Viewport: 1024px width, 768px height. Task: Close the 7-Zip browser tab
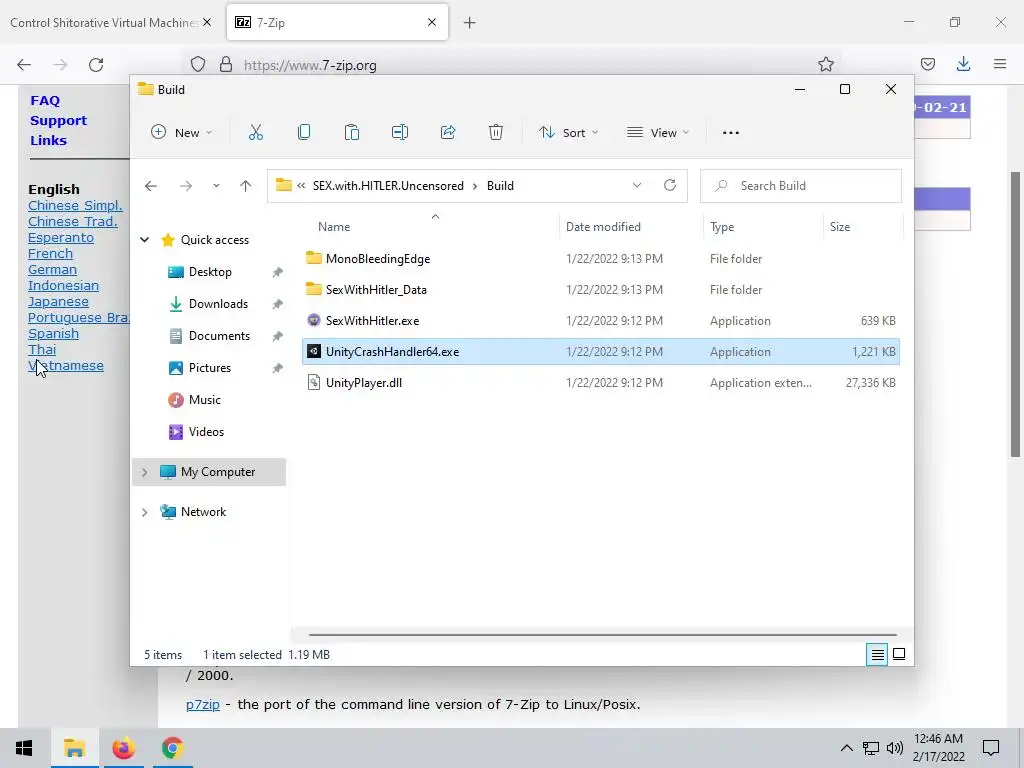pos(432,22)
